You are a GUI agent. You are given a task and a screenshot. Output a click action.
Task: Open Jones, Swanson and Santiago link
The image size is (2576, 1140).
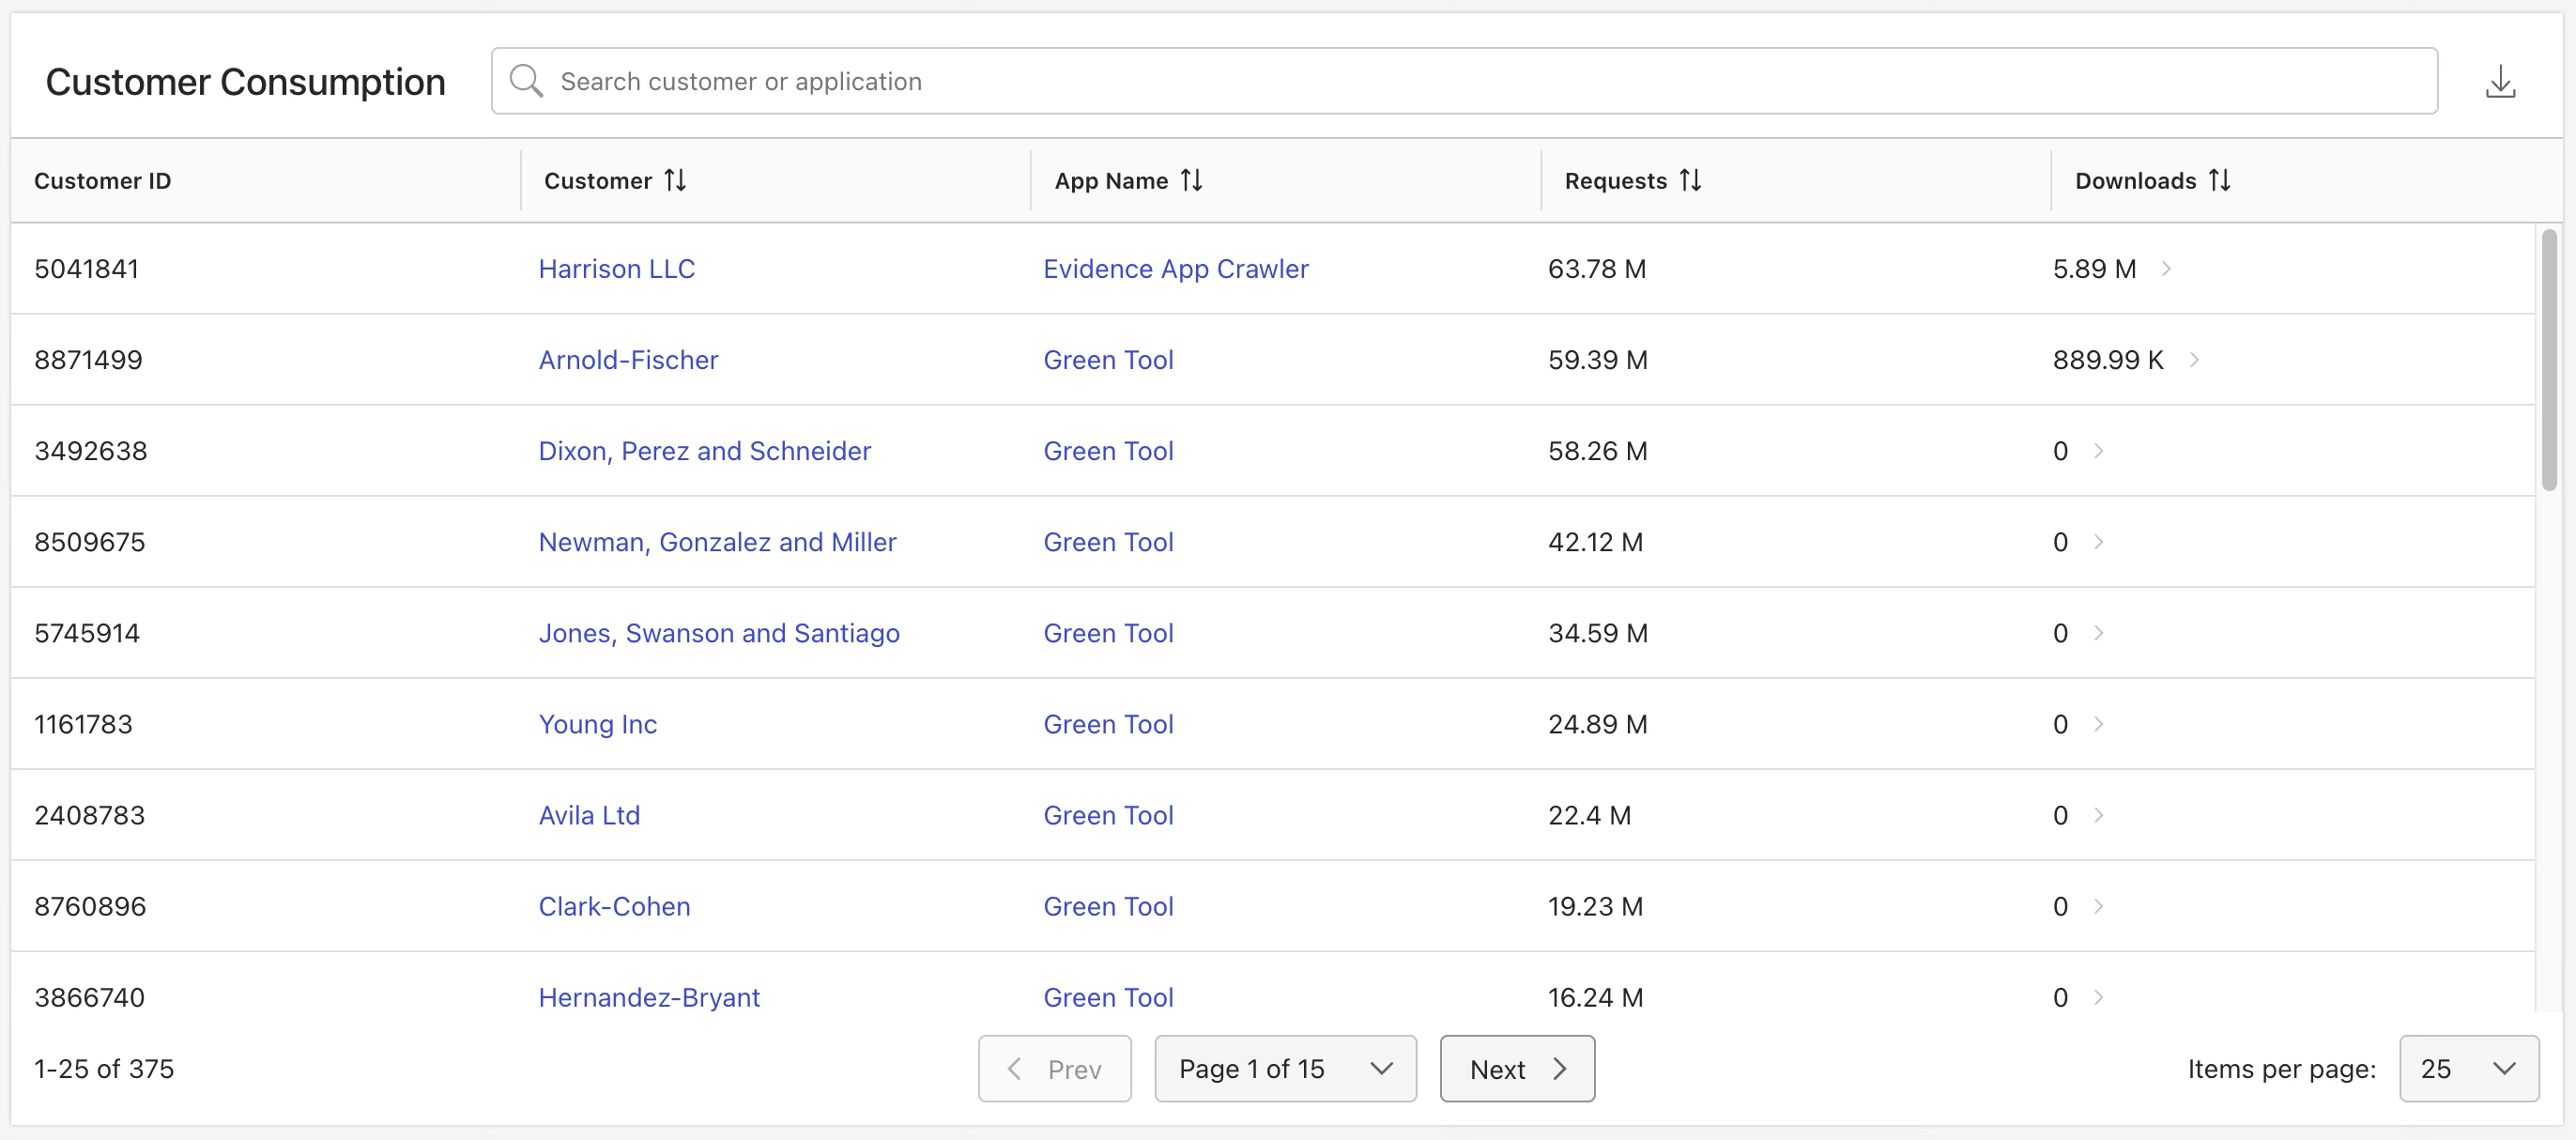pos(719,632)
